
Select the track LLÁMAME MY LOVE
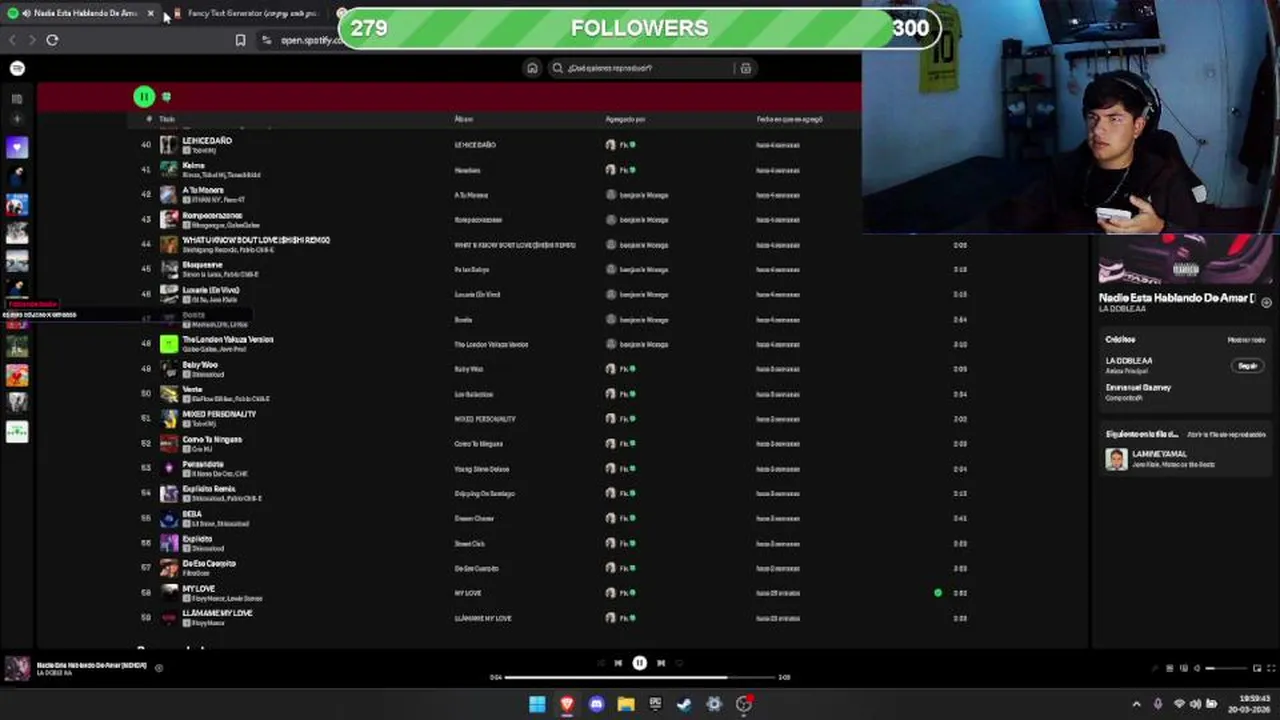click(217, 613)
